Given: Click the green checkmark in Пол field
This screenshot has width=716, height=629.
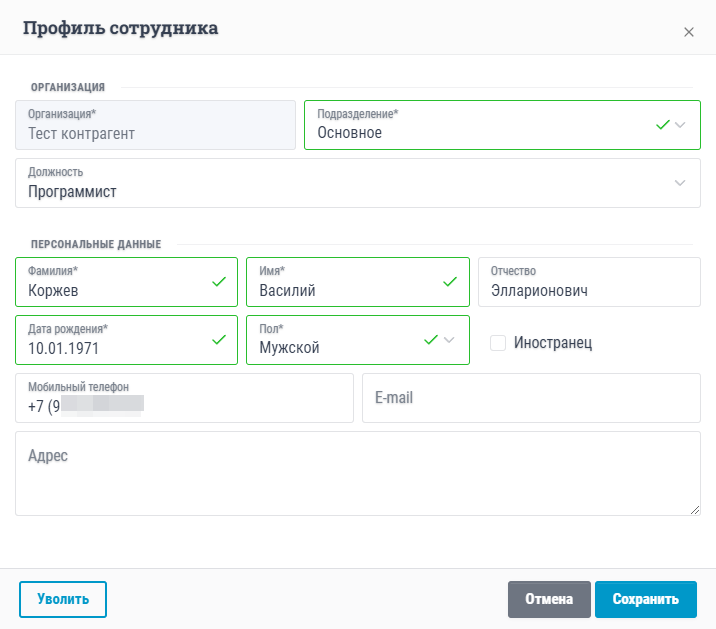Looking at the screenshot, I should [431, 340].
